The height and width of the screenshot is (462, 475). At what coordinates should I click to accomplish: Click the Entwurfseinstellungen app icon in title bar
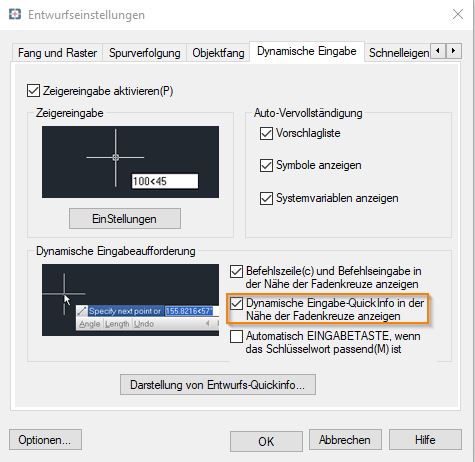(x=15, y=14)
